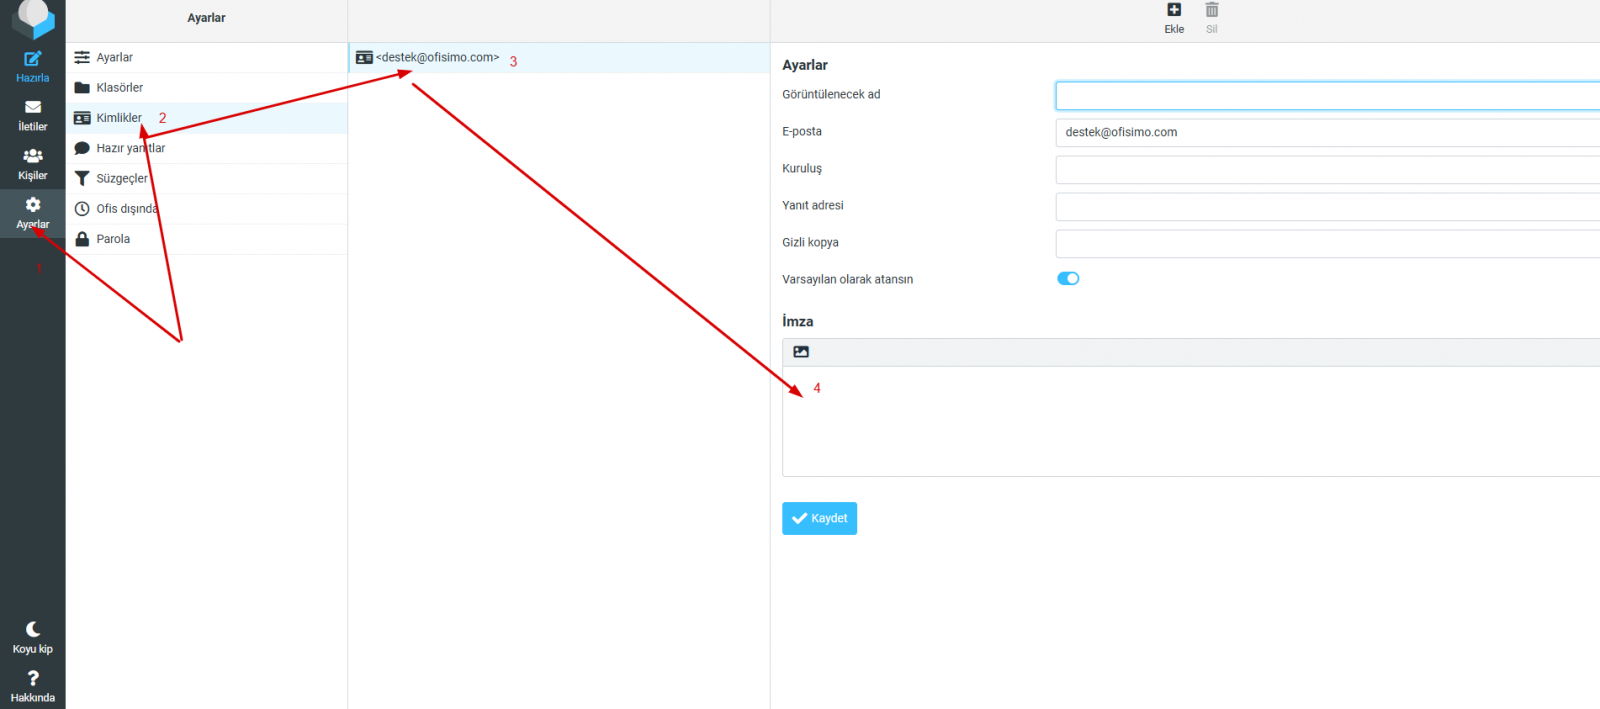This screenshot has height=709, width=1600.
Task: Click the Ekle plus icon
Action: click(1174, 11)
